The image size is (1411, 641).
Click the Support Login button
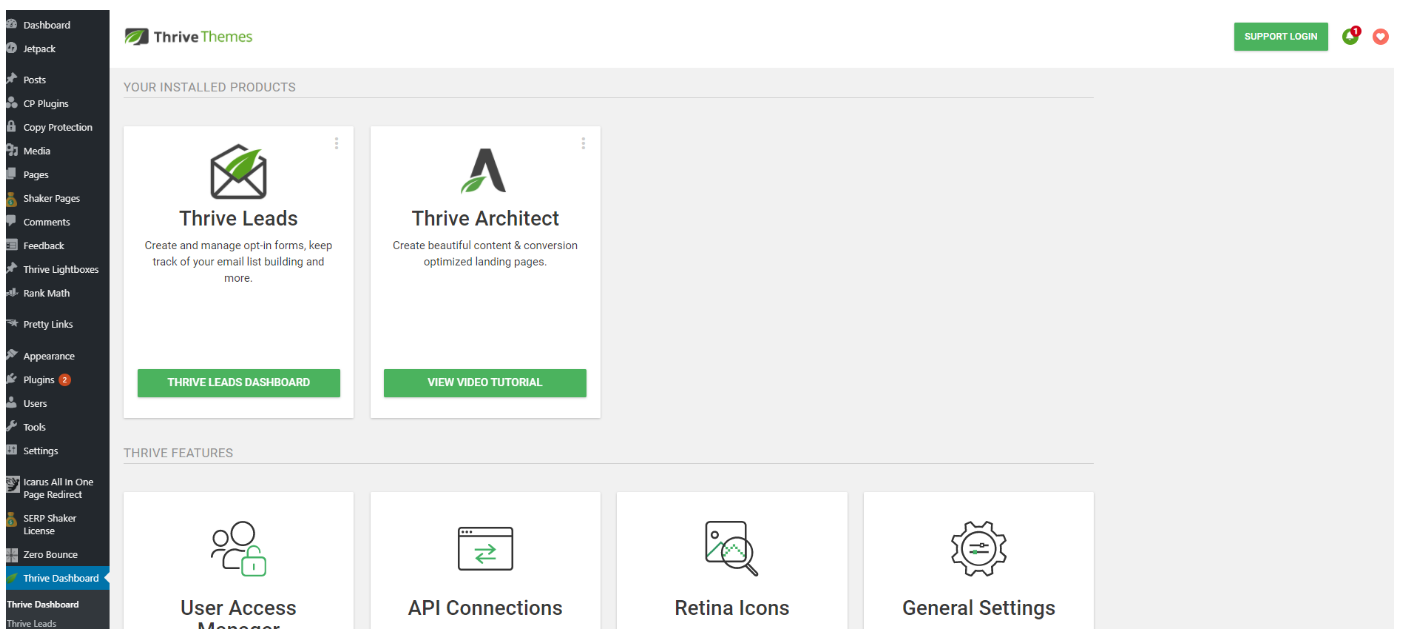(1280, 37)
